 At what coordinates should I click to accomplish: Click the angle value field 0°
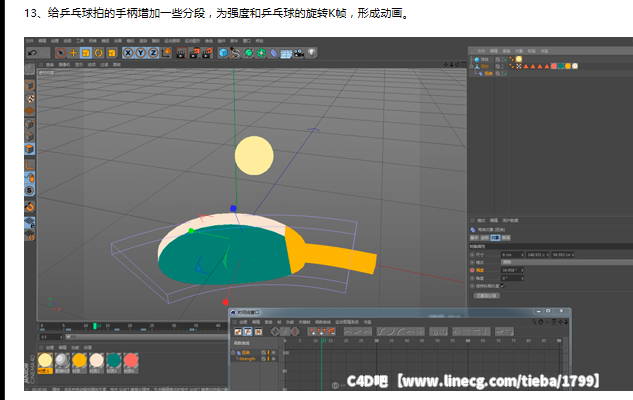click(x=512, y=278)
